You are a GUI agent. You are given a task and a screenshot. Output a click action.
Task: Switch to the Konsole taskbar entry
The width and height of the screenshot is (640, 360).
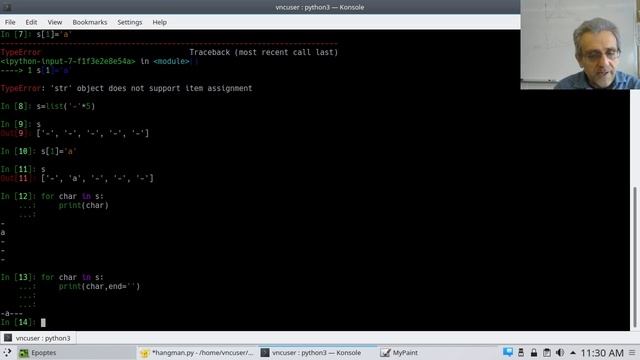coord(317,353)
